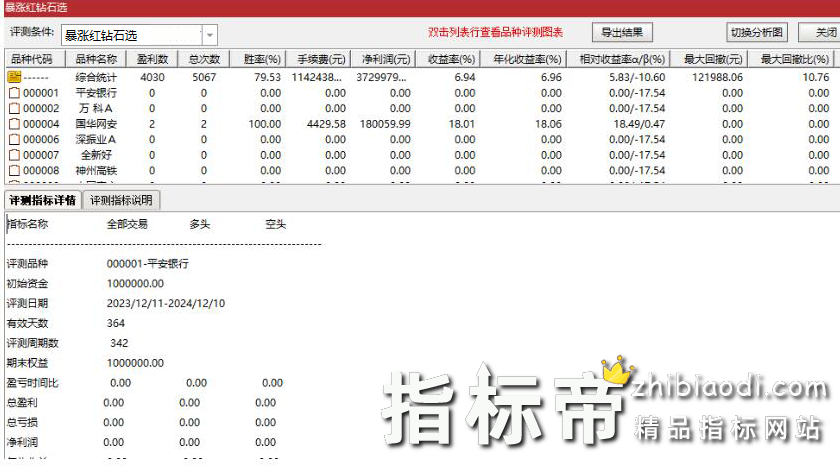Click the 全部交易 column heading
Viewport: 840px width, 473px height.
click(x=127, y=224)
